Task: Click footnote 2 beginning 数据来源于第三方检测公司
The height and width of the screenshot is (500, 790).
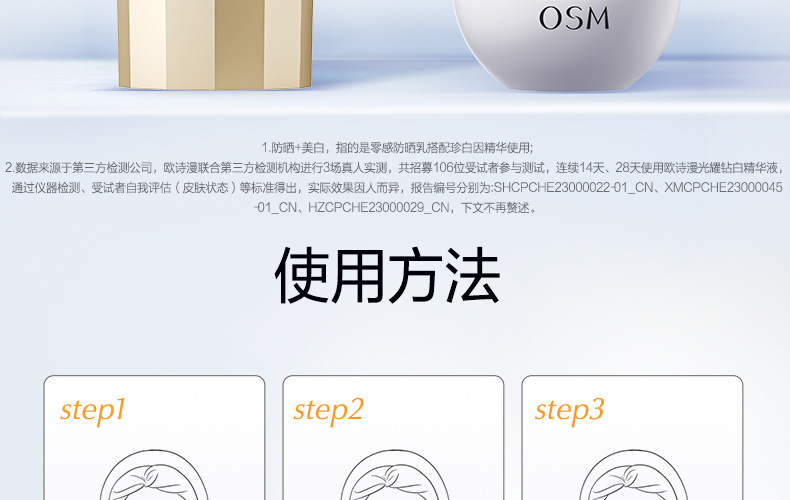Action: (x=395, y=188)
